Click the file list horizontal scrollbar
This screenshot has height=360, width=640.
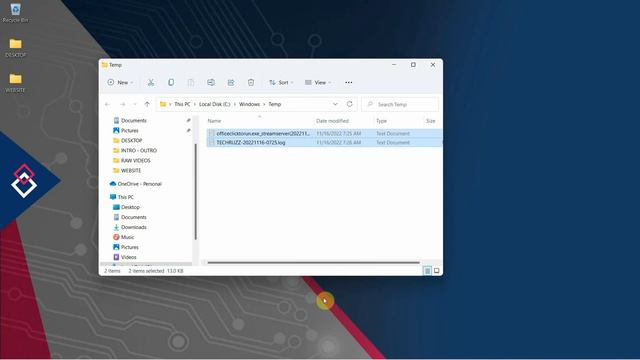pyautogui.click(x=313, y=262)
